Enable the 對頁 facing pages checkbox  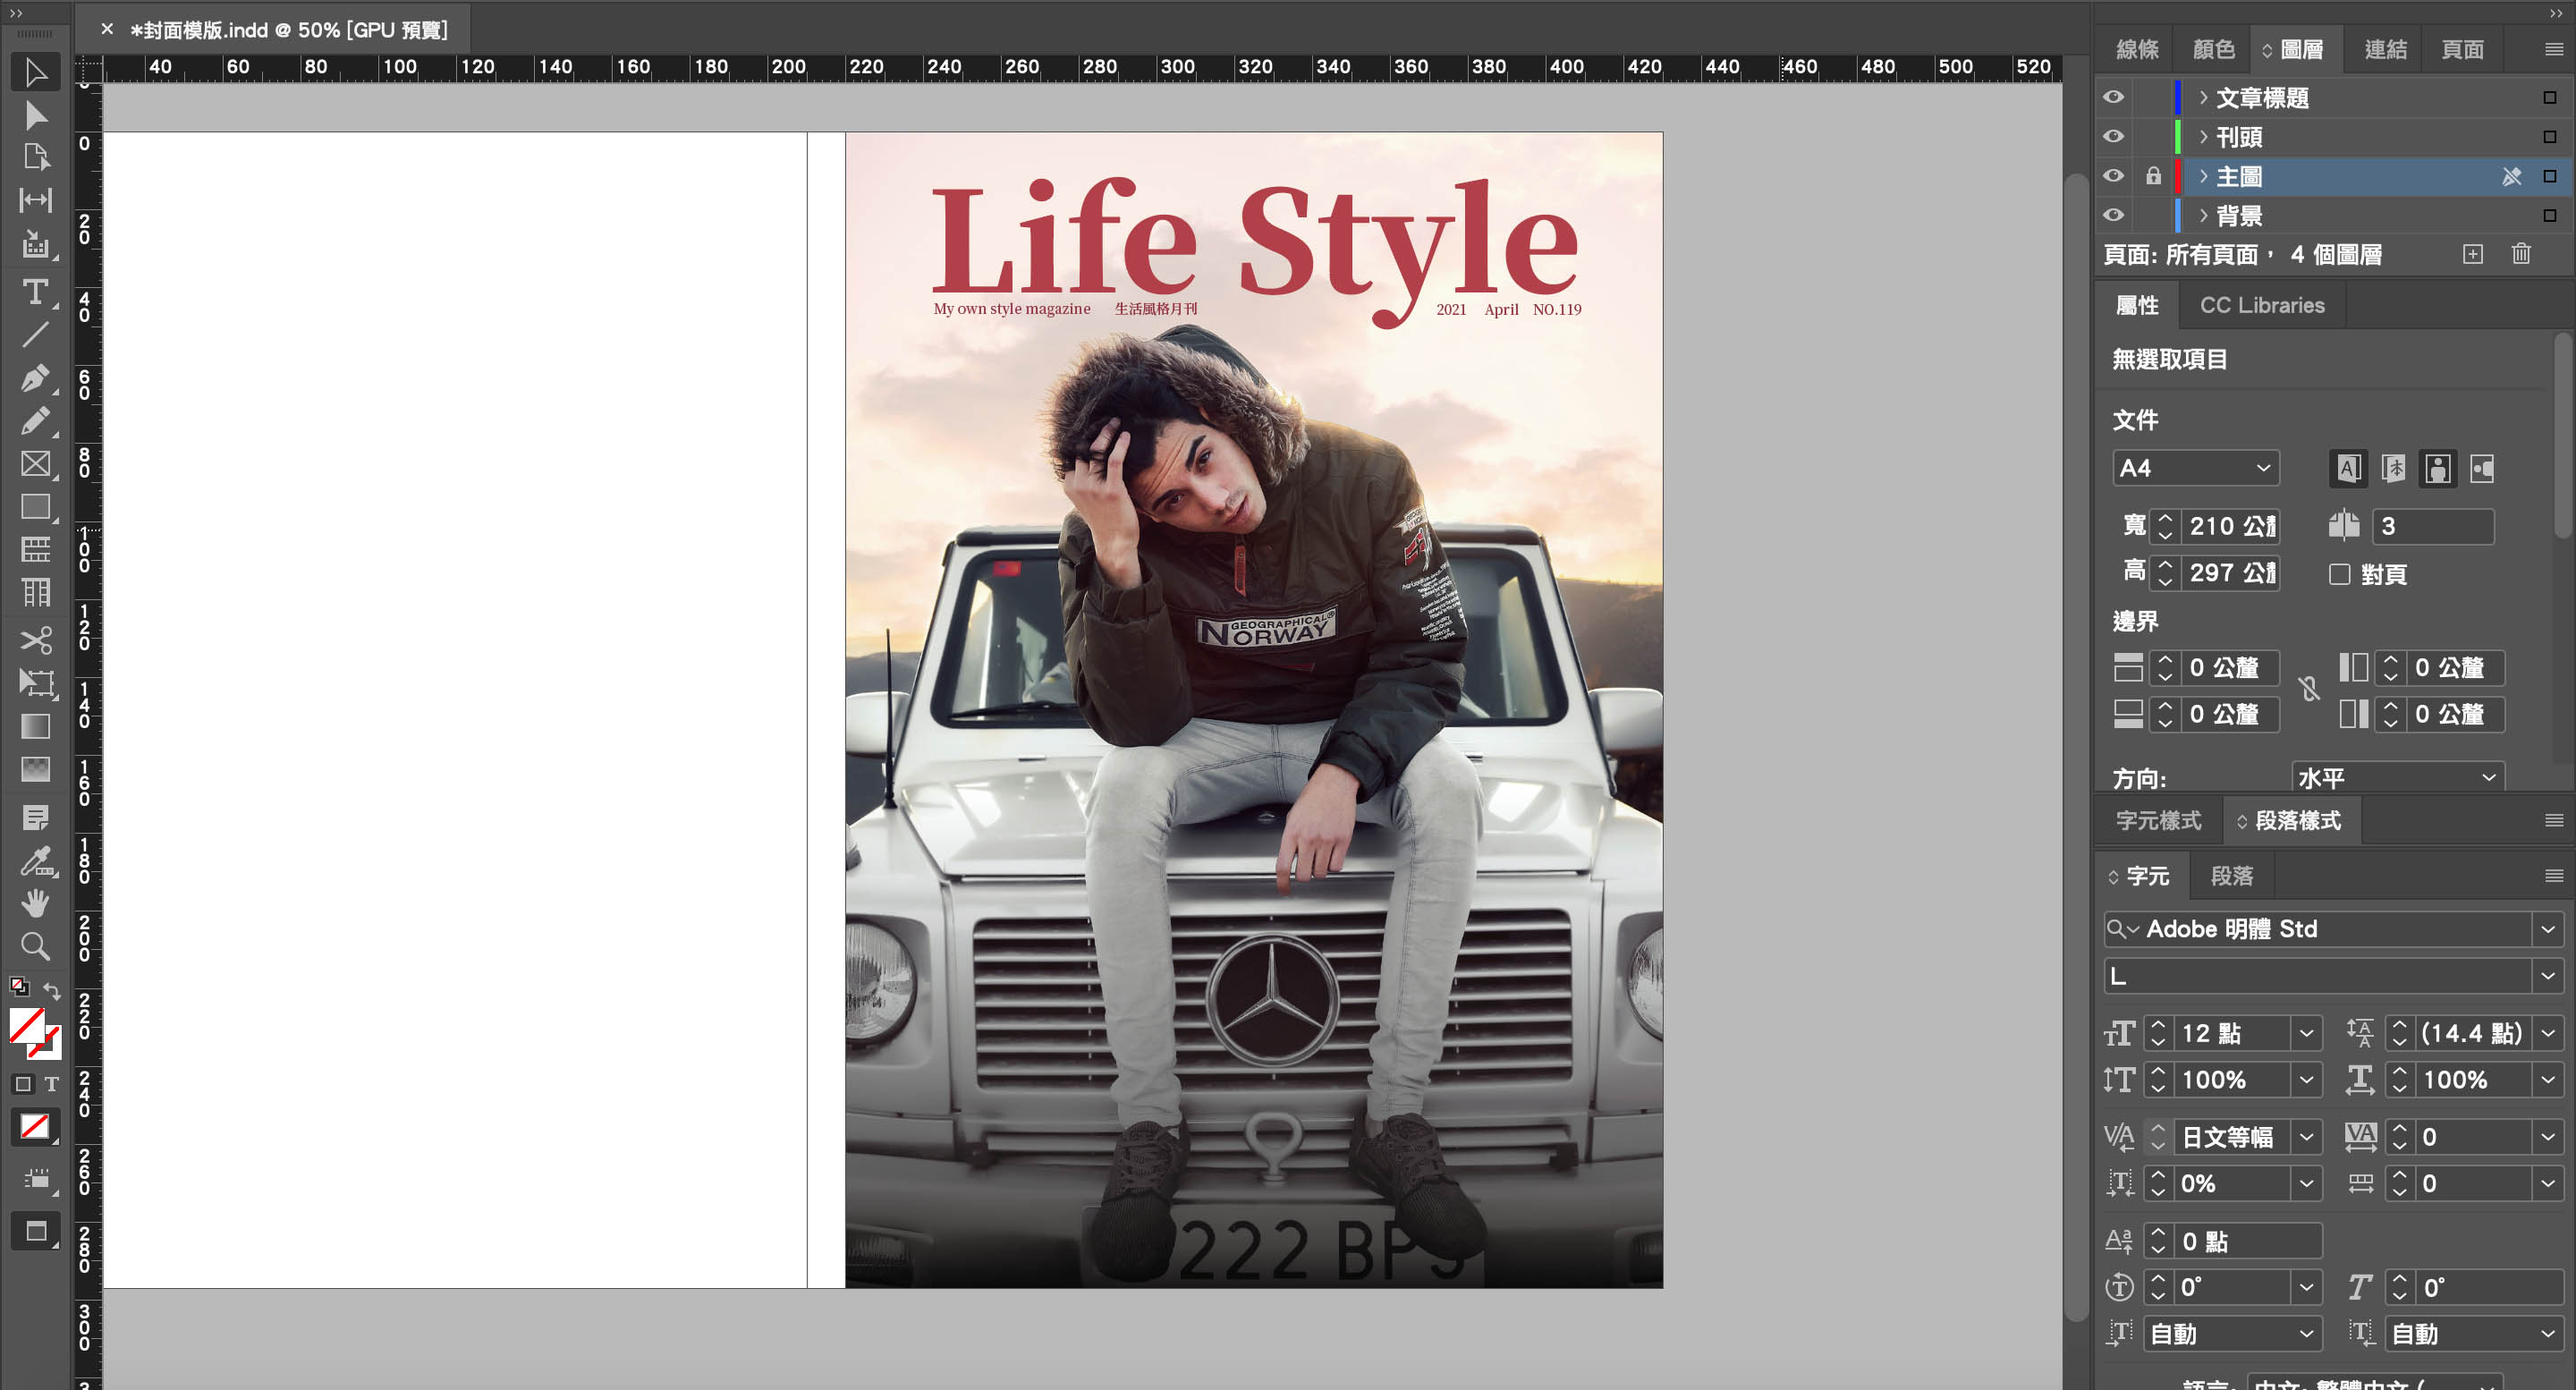[2339, 574]
